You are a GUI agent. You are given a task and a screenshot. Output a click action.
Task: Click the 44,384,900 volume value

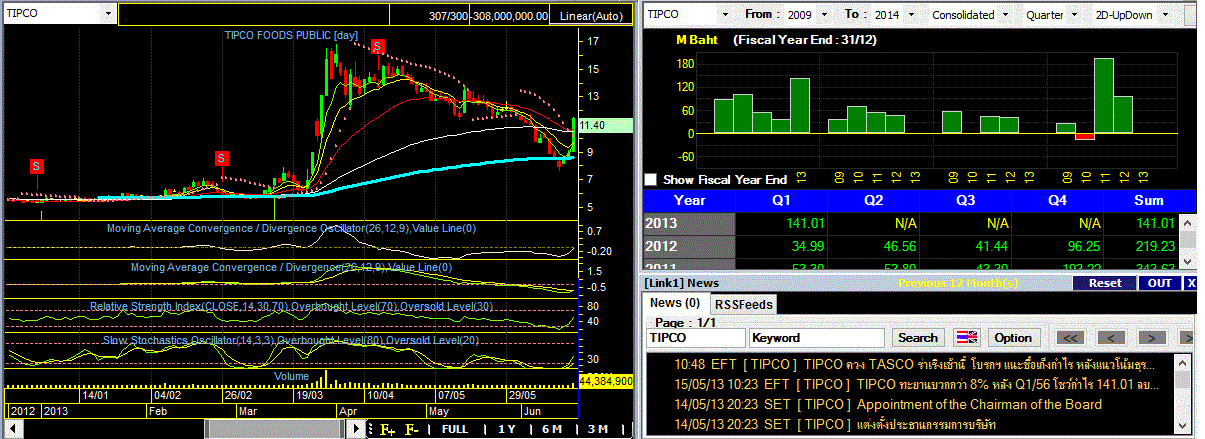tap(606, 381)
